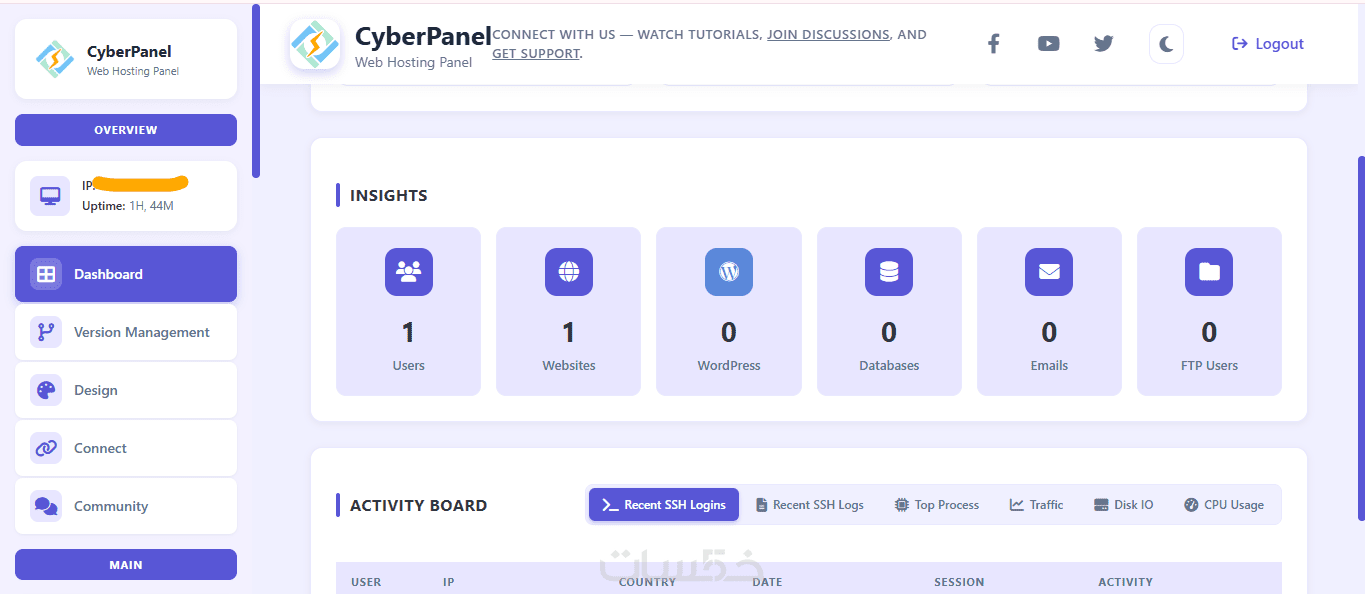Open the YouTube channel icon
The width and height of the screenshot is (1365, 594).
click(x=1048, y=44)
